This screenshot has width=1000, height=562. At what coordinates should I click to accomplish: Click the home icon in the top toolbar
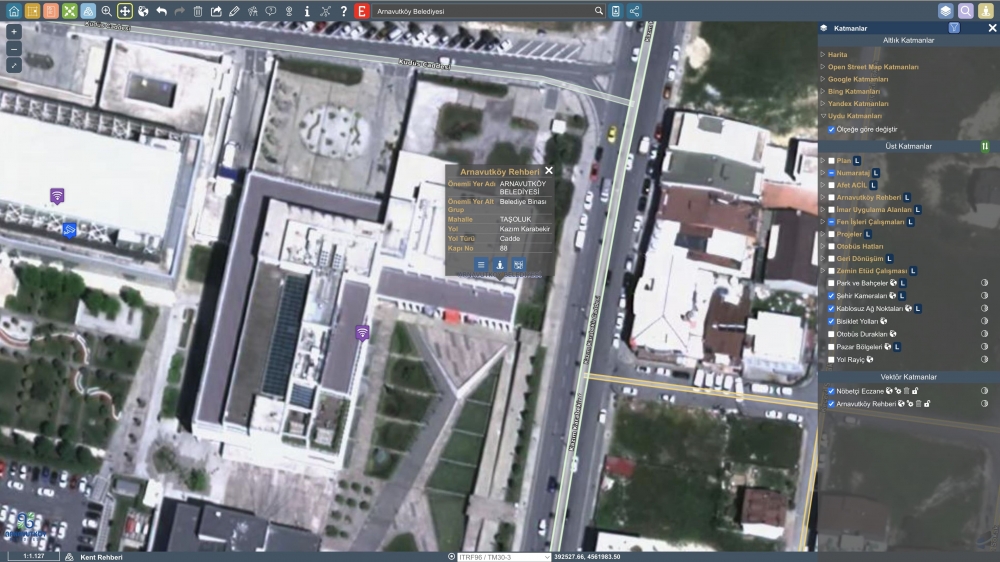coord(13,11)
